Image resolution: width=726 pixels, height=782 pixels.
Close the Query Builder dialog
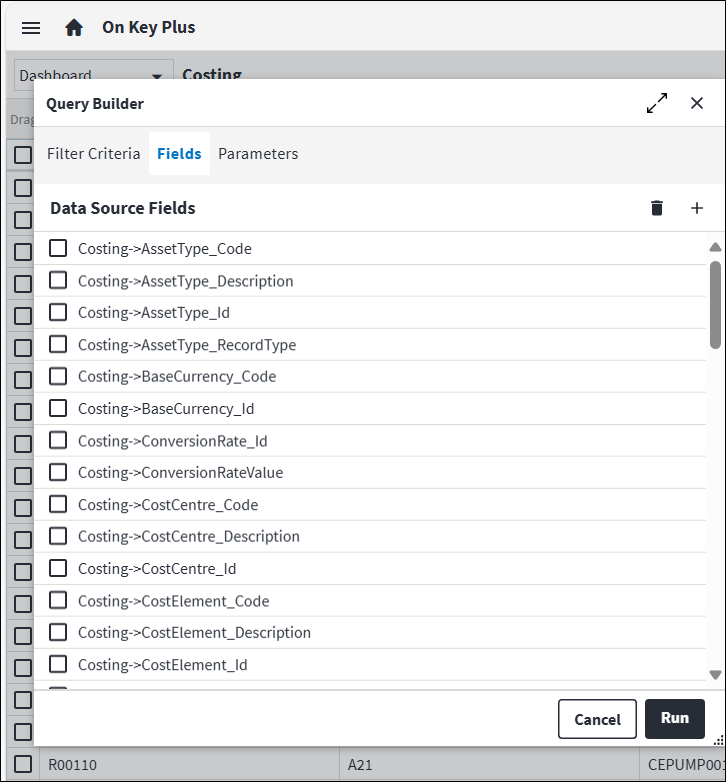(697, 103)
